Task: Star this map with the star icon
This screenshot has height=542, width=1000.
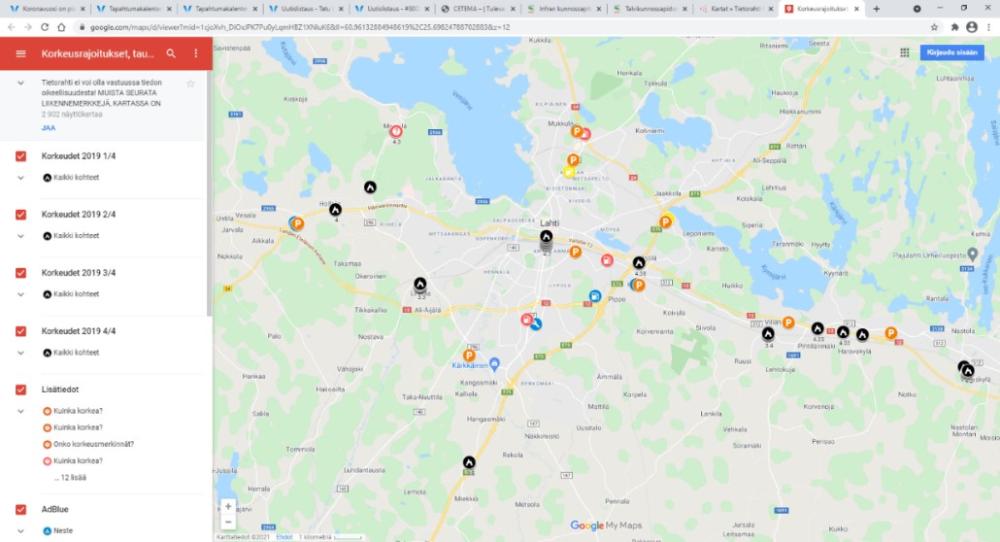Action: pos(190,84)
